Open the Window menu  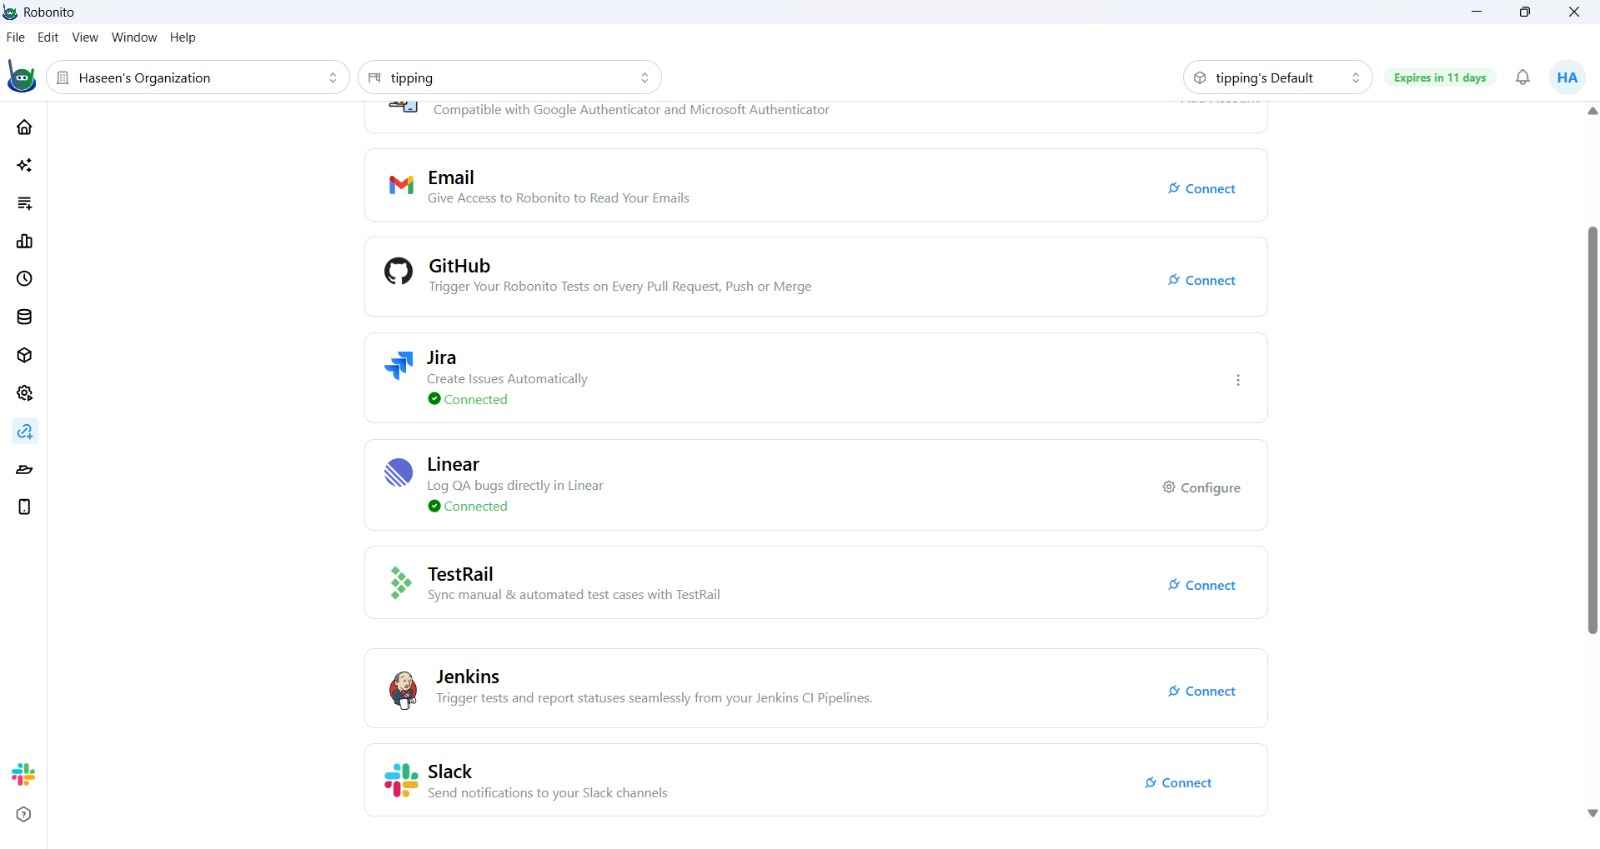[134, 37]
